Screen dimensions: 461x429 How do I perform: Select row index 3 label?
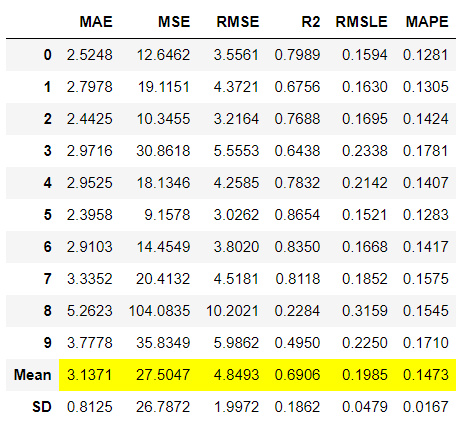48,151
